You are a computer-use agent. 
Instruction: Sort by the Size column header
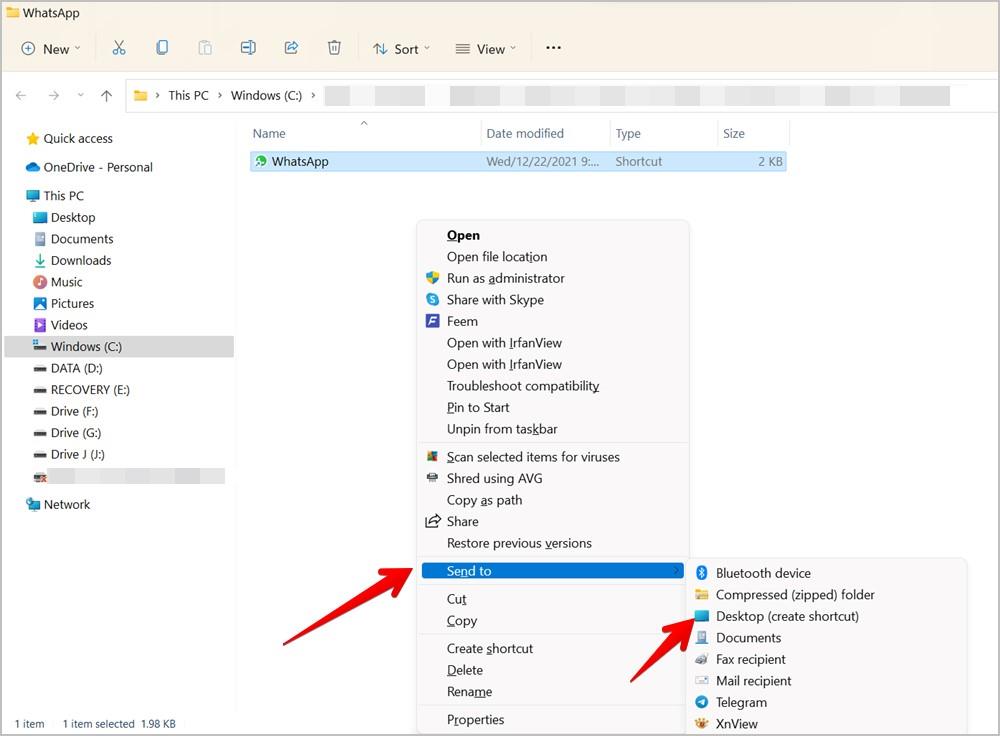(733, 133)
